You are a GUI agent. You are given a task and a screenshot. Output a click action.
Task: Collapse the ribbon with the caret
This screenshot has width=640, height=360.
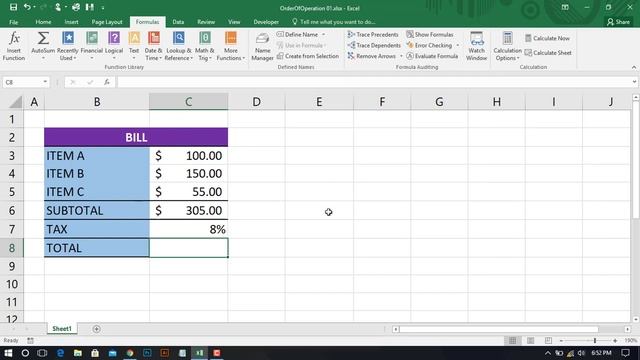[x=634, y=67]
